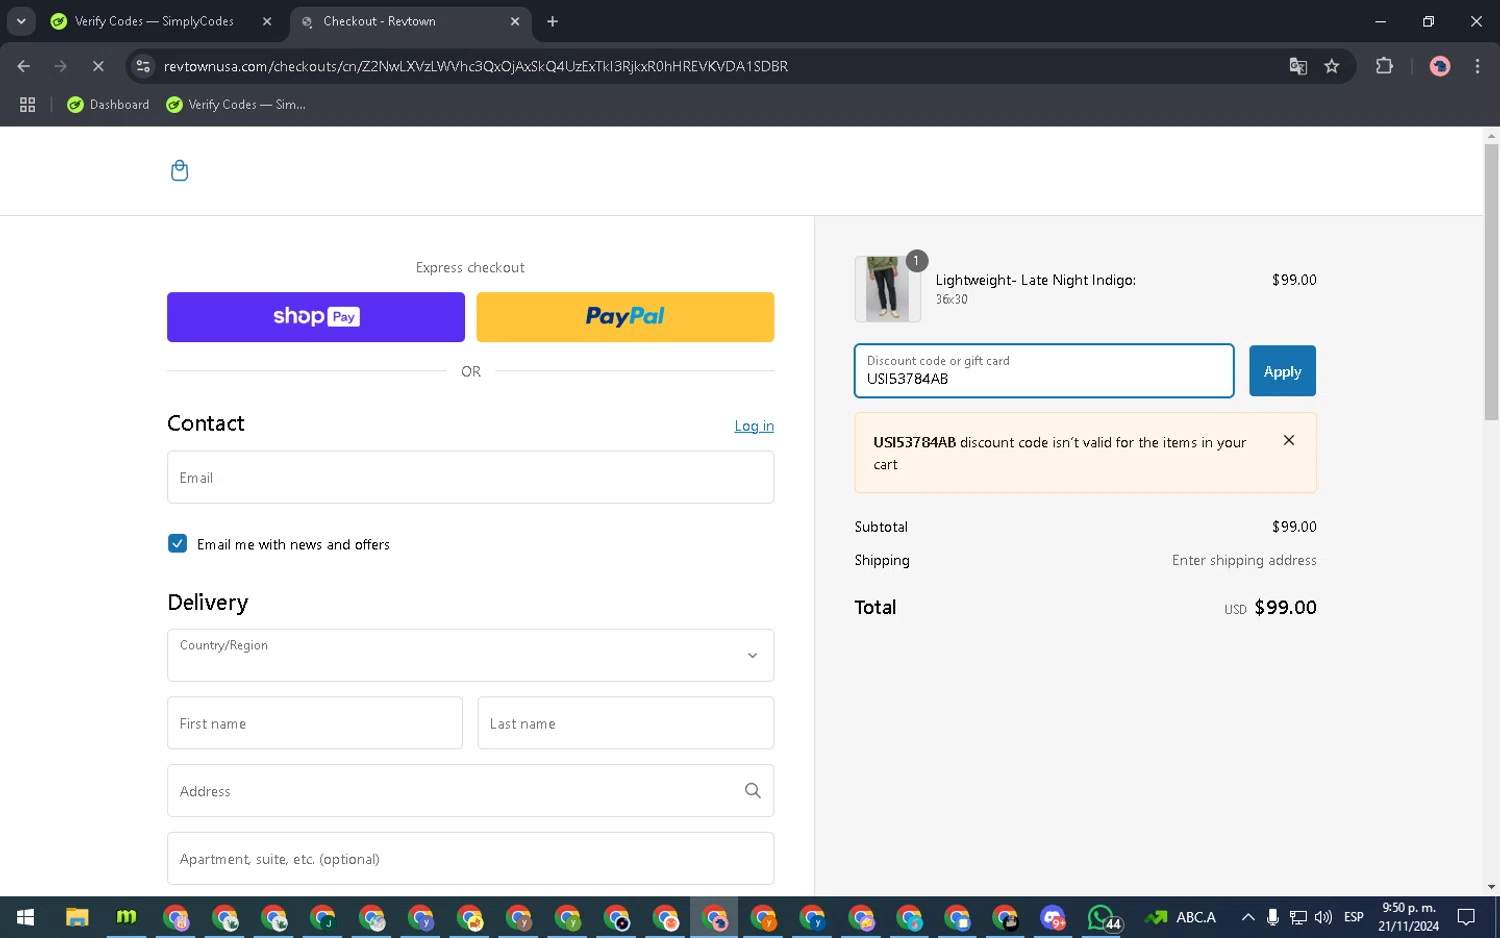The image size is (1500, 938).
Task: Open the clock showing 9:50 p. m.
Action: pos(1408,917)
